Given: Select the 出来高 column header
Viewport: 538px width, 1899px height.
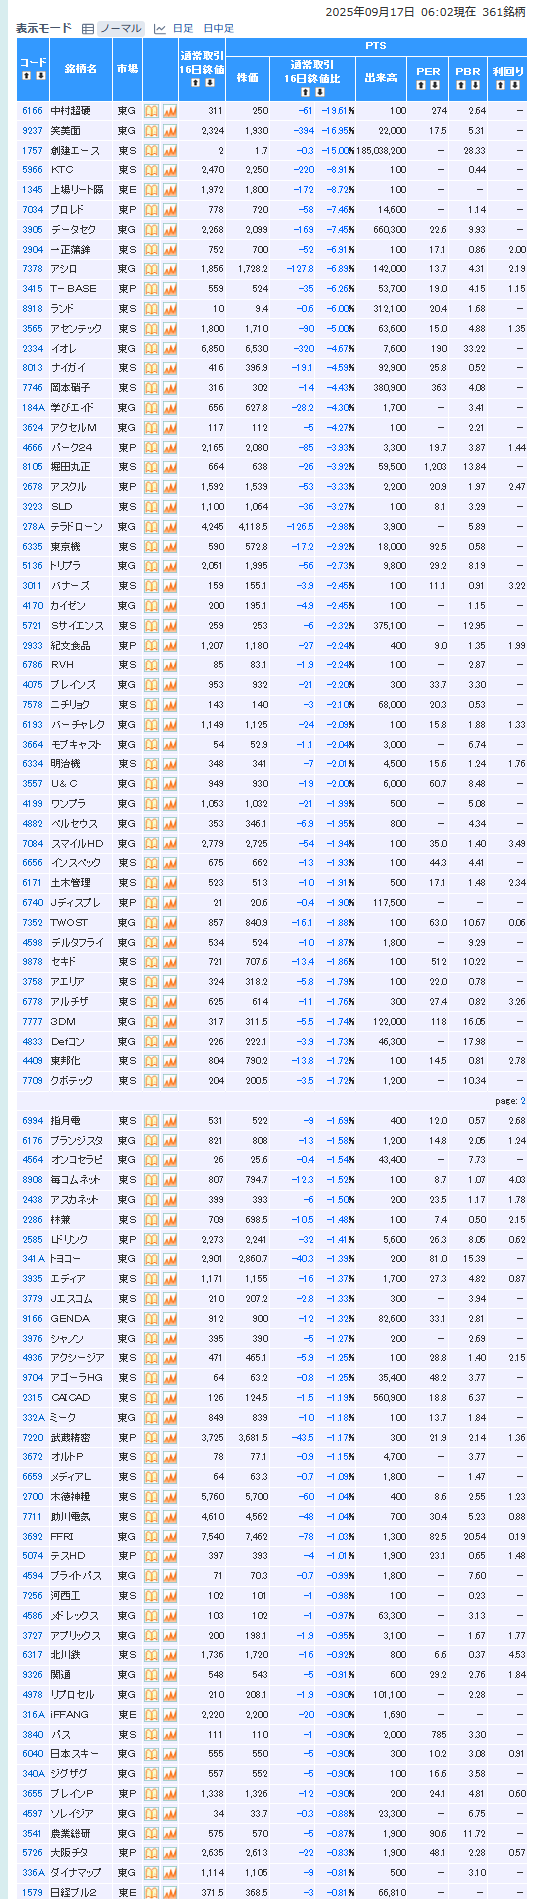Looking at the screenshot, I should 381,77.
